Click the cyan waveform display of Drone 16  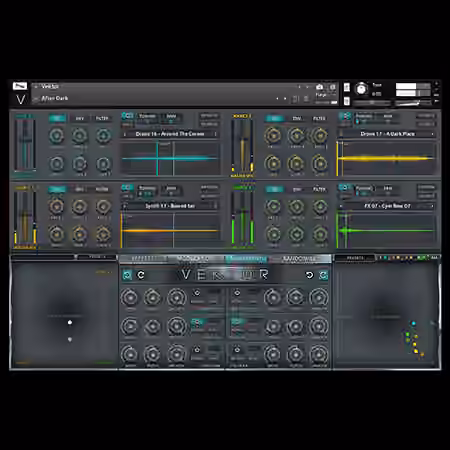point(170,159)
